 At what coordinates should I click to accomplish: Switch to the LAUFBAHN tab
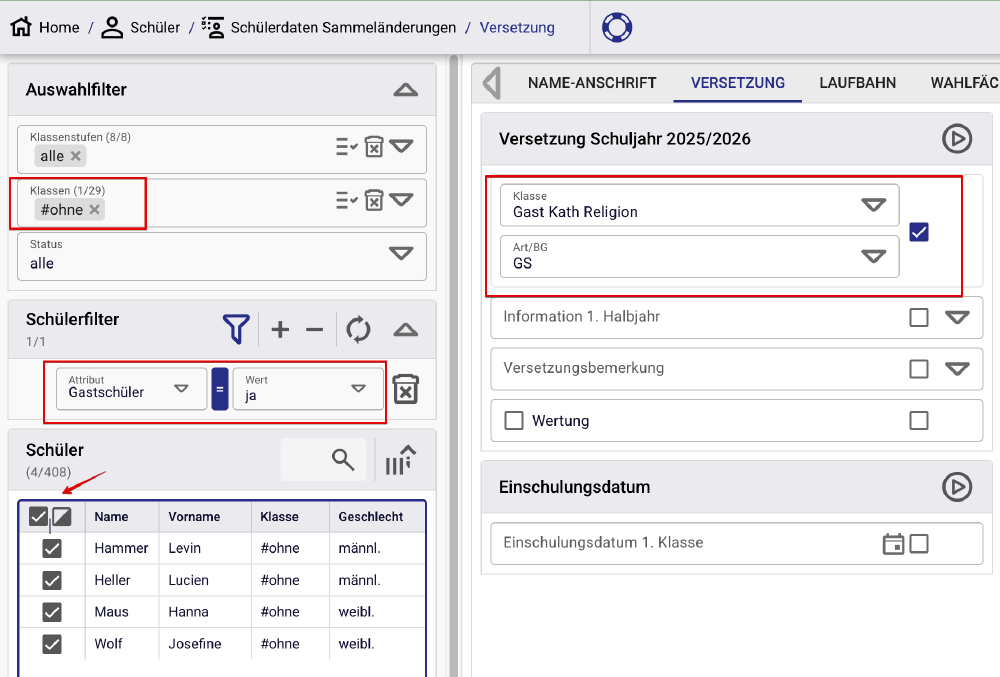pyautogui.click(x=857, y=83)
